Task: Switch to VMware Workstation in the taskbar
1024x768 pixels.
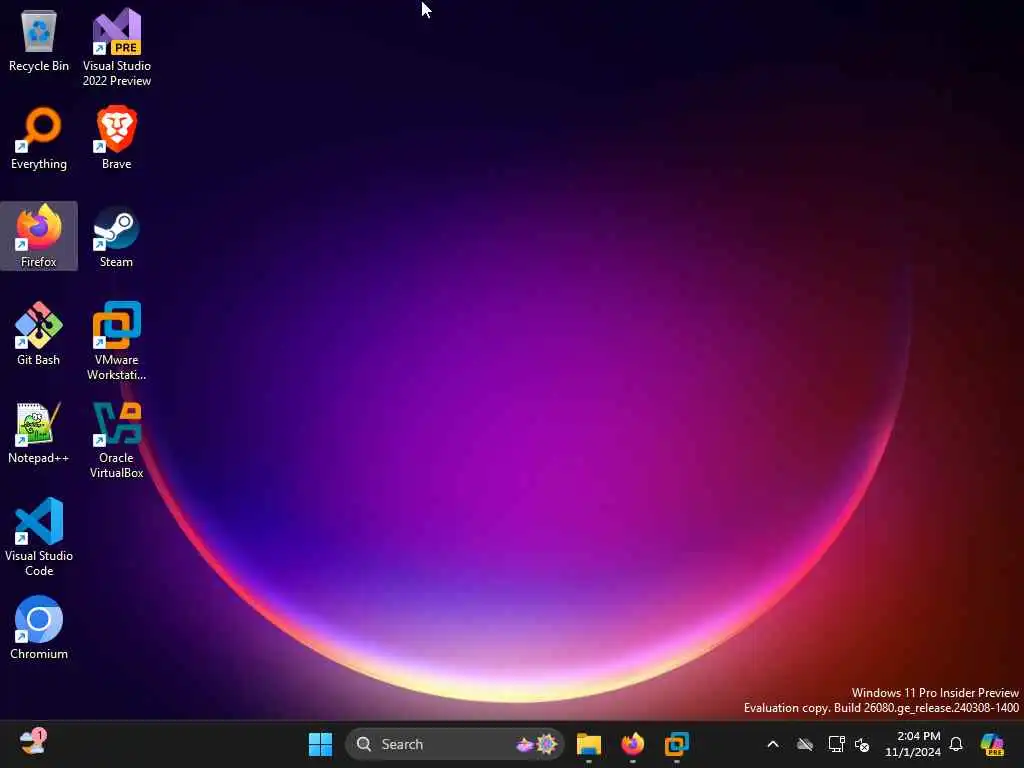Action: click(x=677, y=744)
